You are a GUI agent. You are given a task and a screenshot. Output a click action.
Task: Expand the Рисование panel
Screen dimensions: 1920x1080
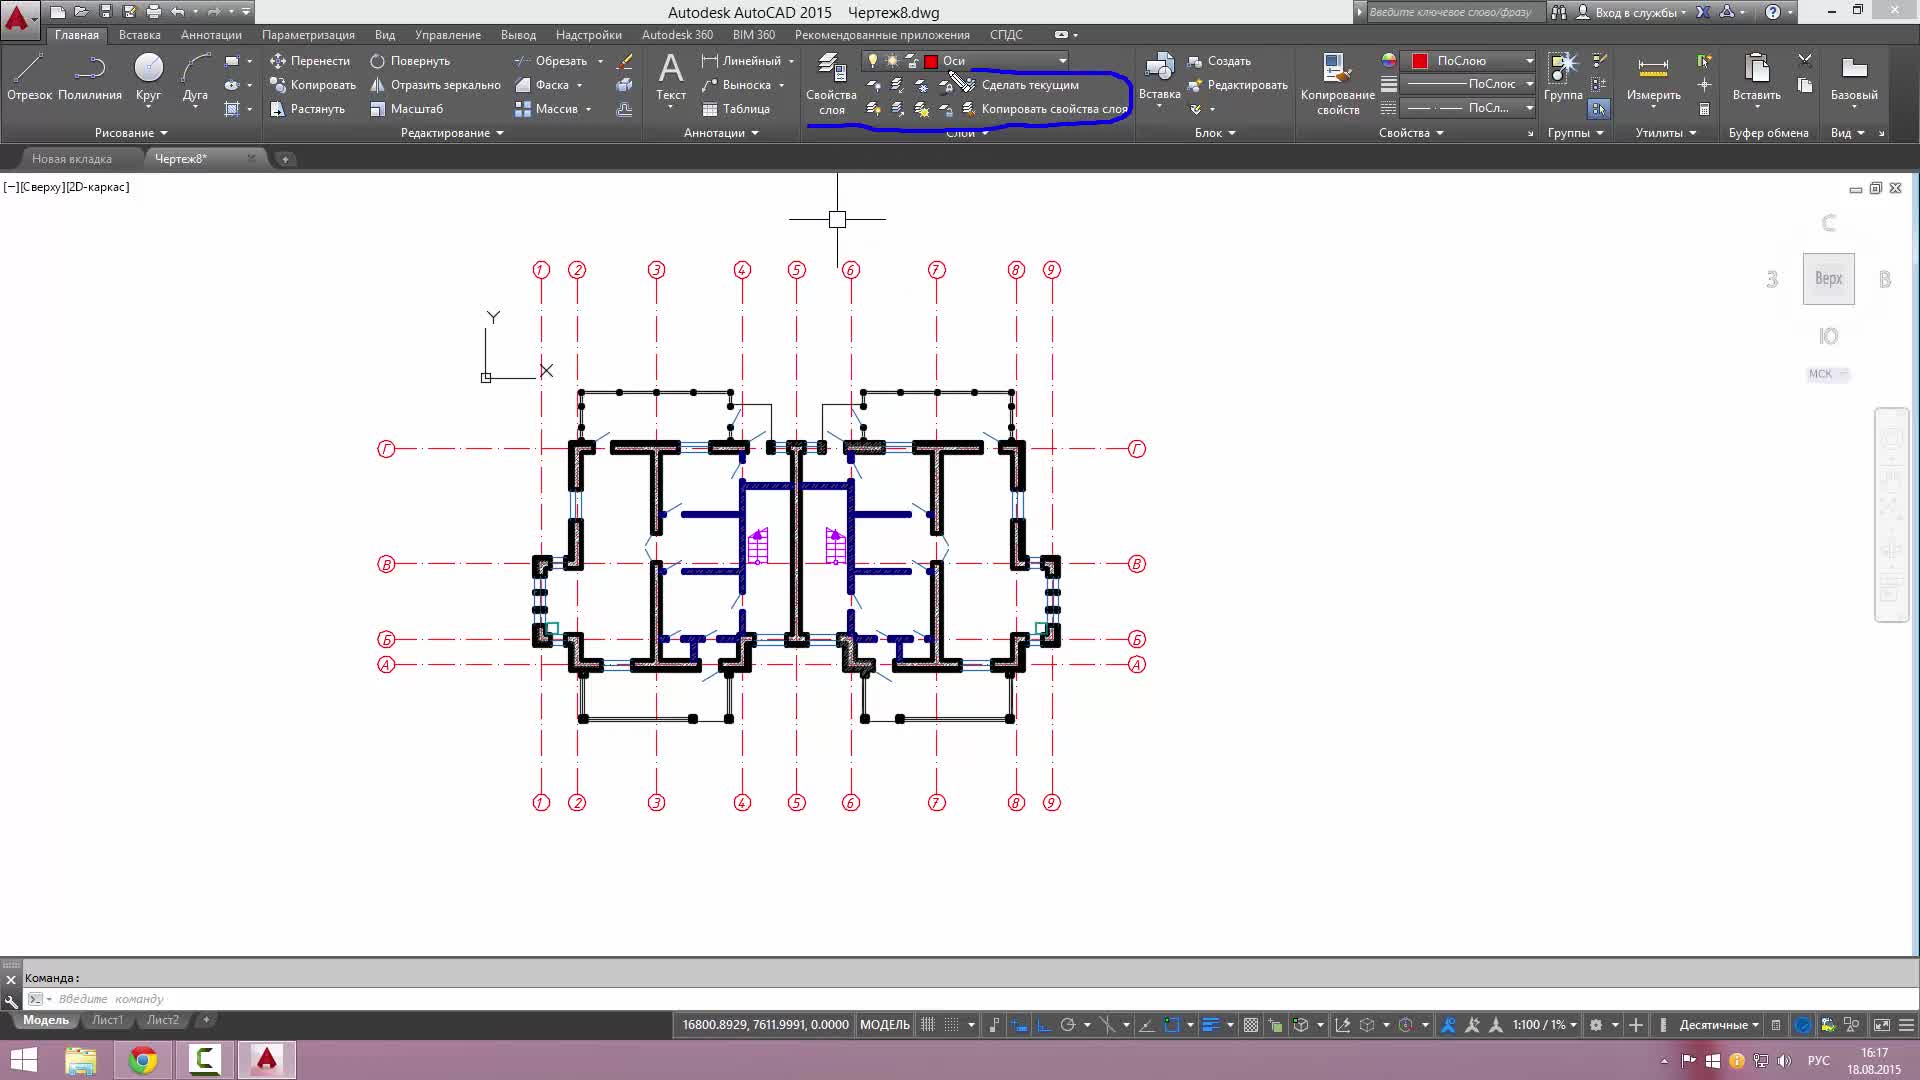point(131,133)
